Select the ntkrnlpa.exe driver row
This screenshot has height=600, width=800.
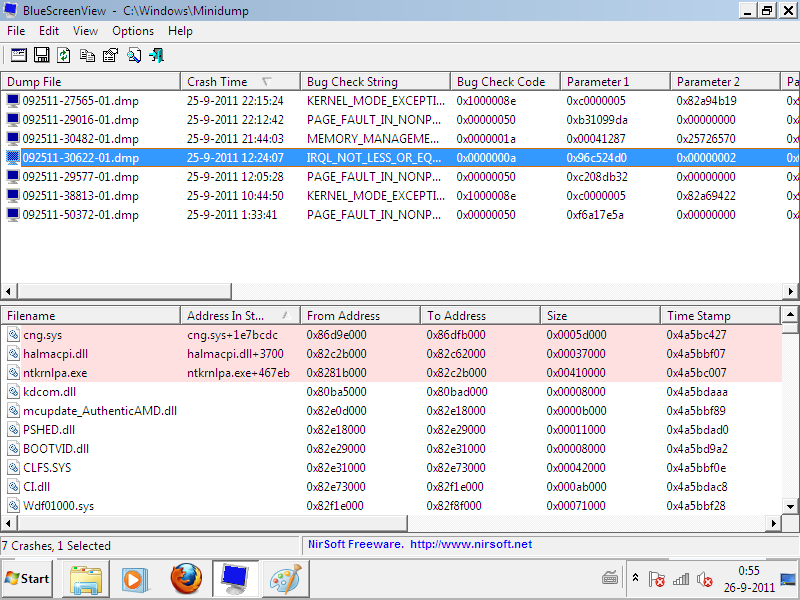coord(391,373)
